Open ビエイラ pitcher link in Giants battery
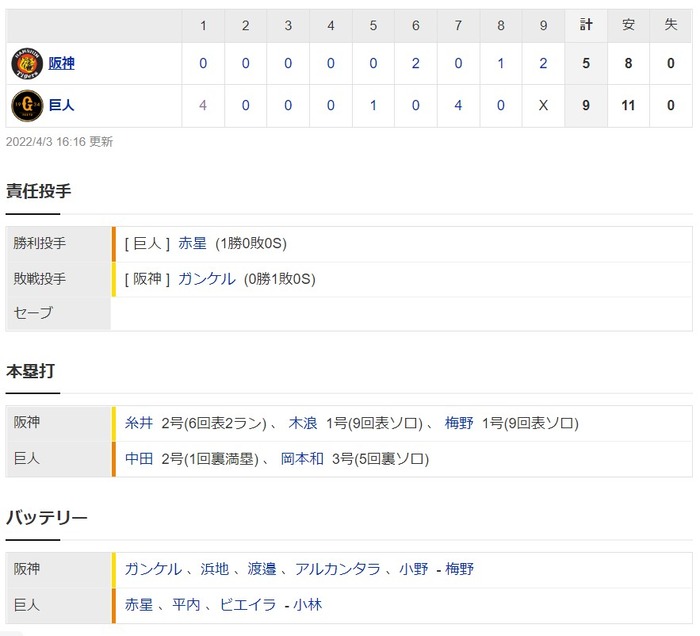700x636 pixels. point(248,605)
